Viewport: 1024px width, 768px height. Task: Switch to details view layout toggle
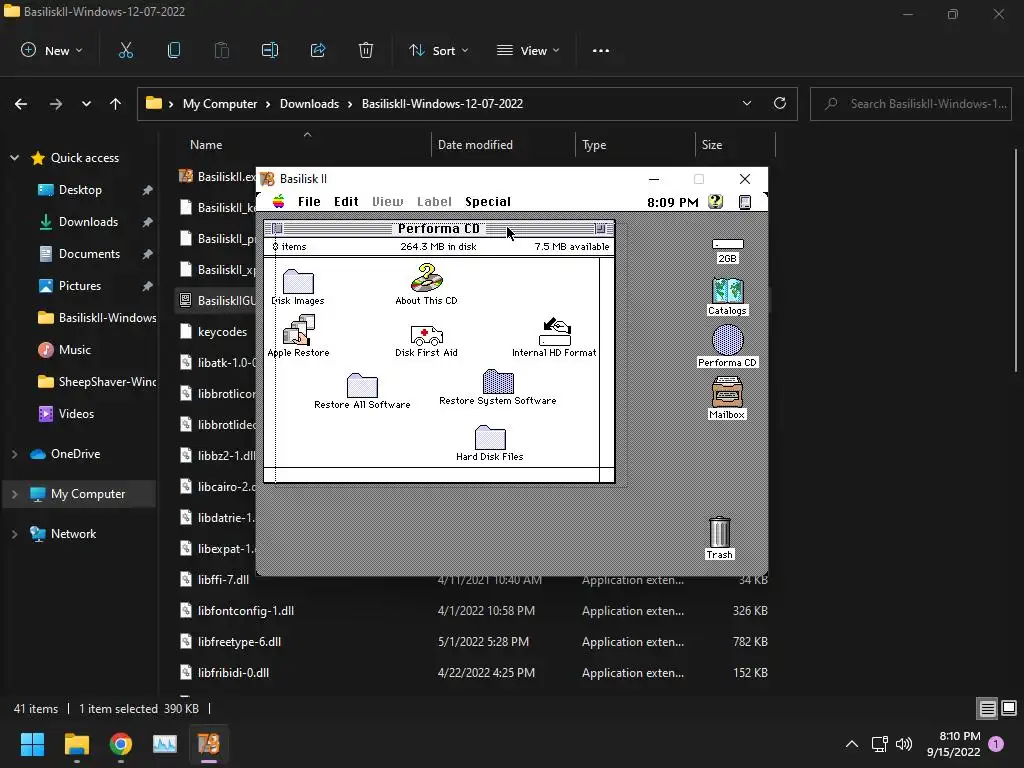[x=987, y=708]
